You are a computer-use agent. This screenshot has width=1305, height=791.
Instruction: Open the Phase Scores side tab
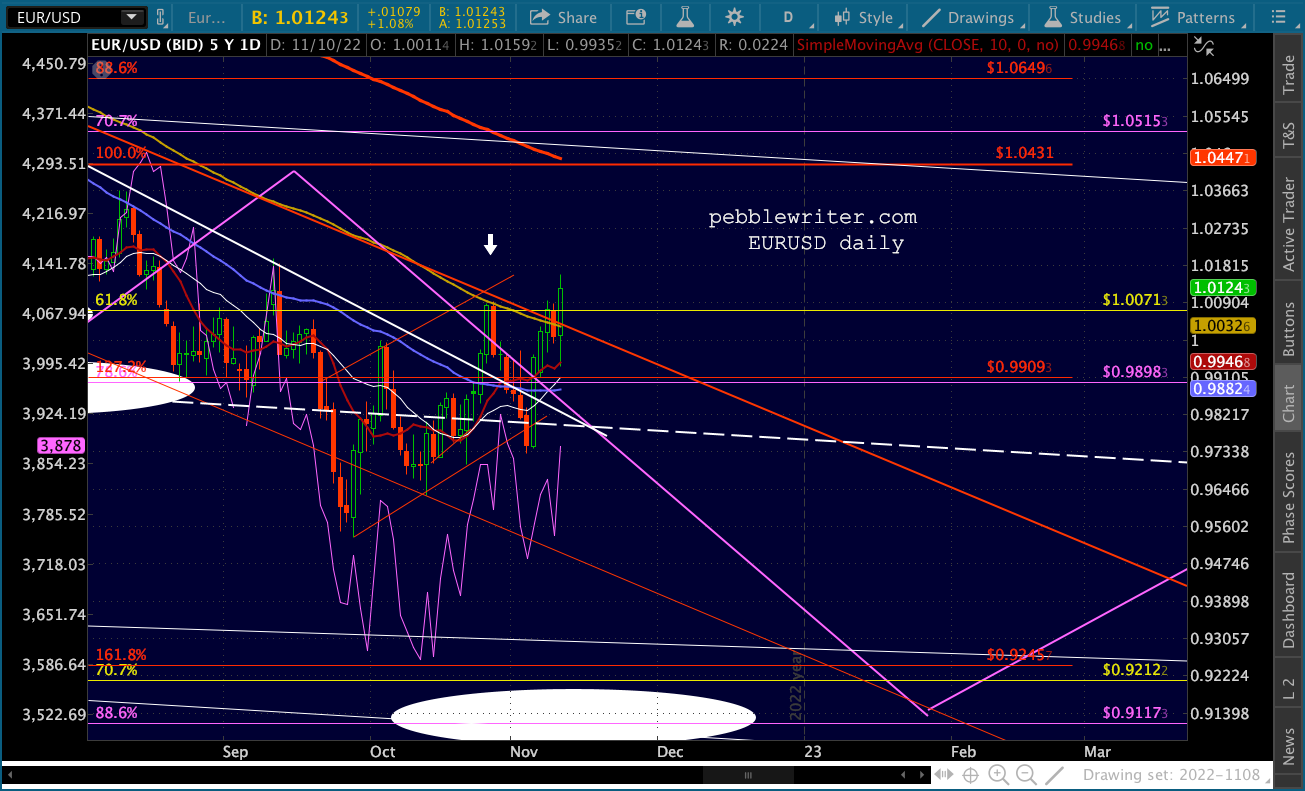[1288, 498]
